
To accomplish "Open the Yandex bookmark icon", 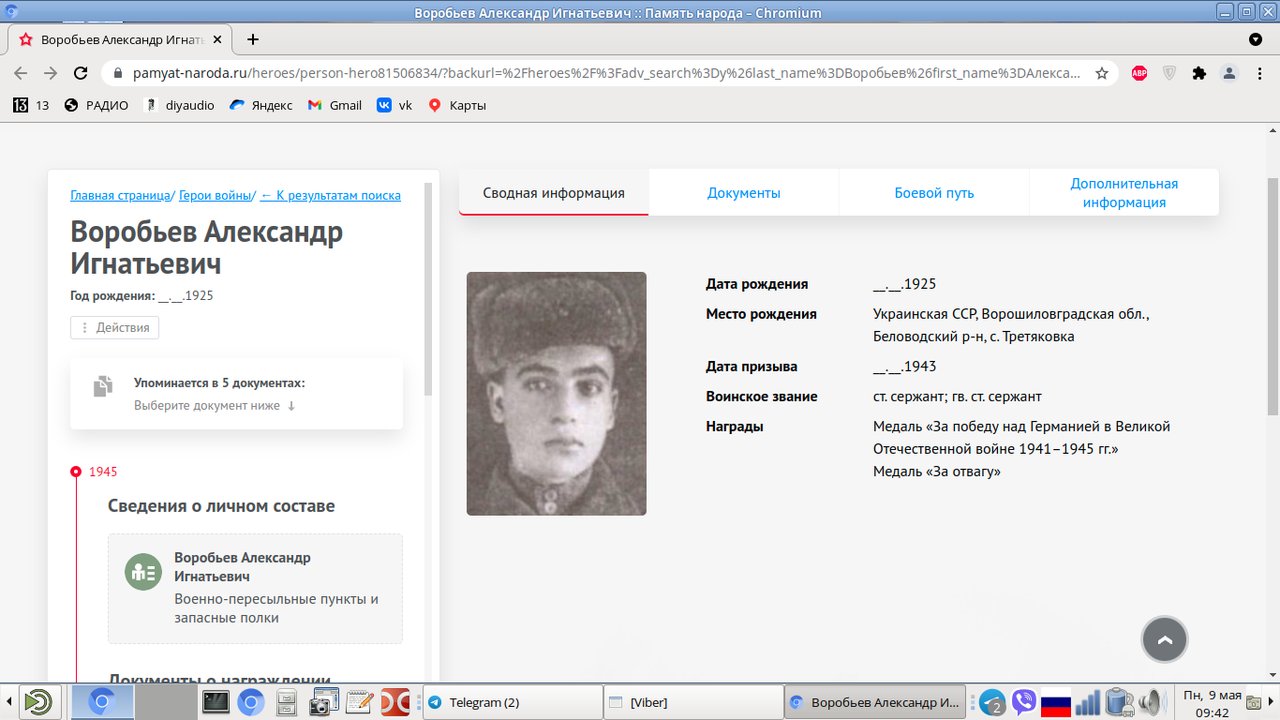I will [237, 104].
